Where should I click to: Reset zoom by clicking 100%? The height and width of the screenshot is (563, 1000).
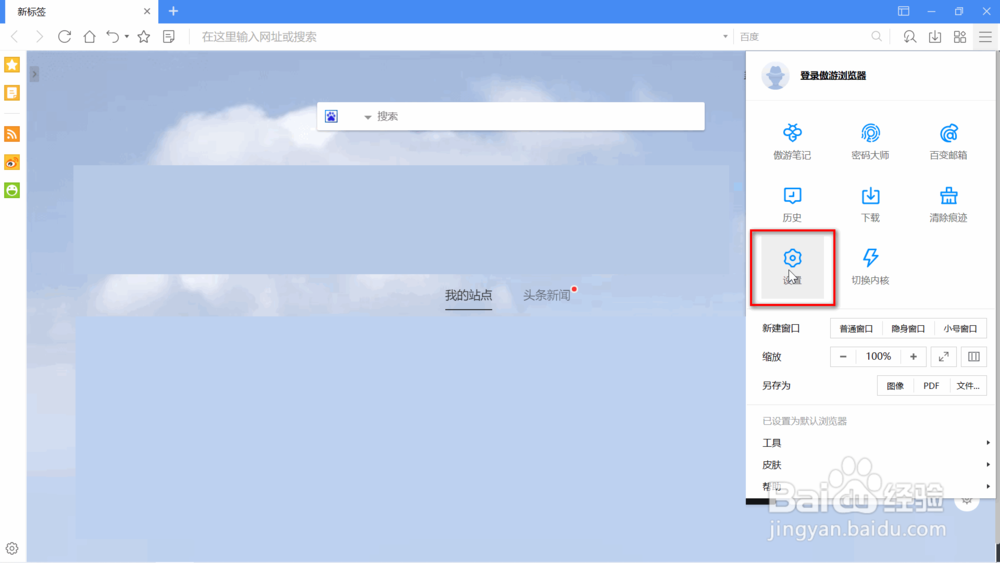tap(878, 357)
